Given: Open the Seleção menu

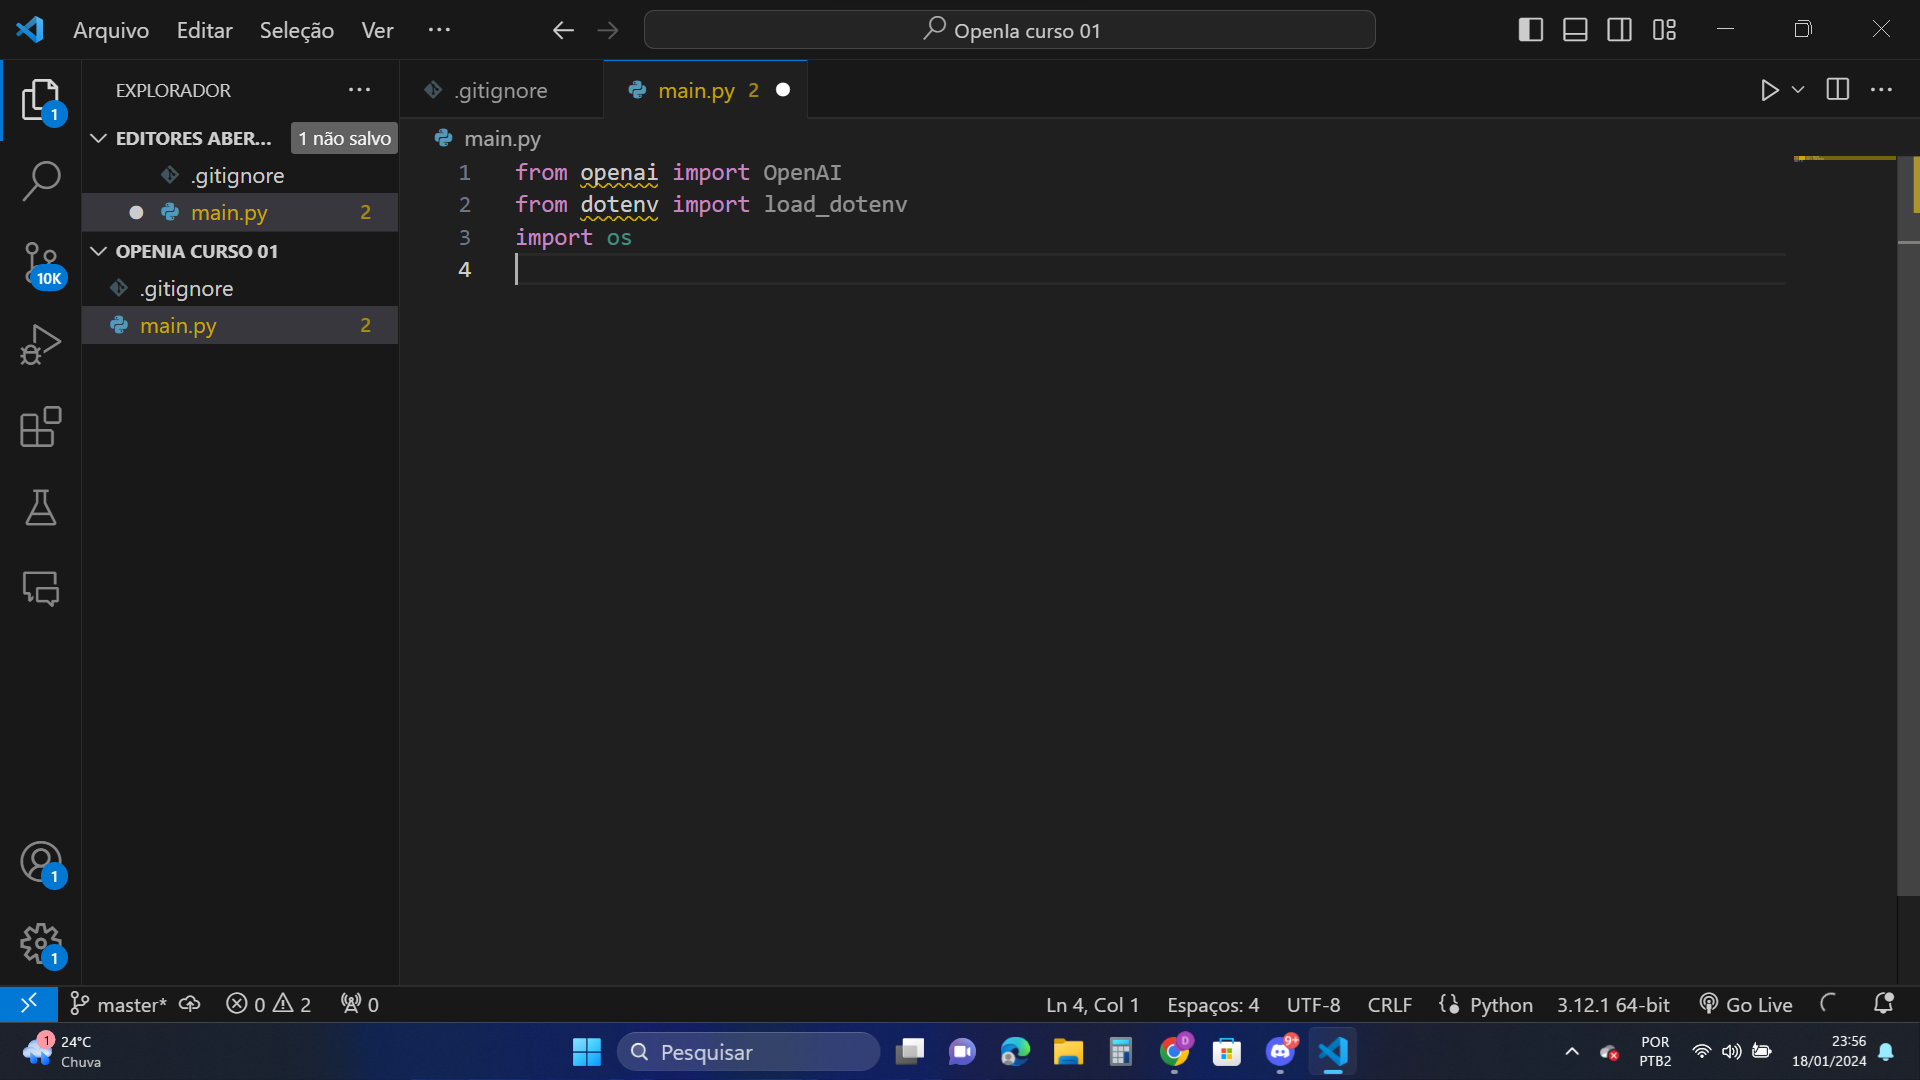Looking at the screenshot, I should [297, 30].
